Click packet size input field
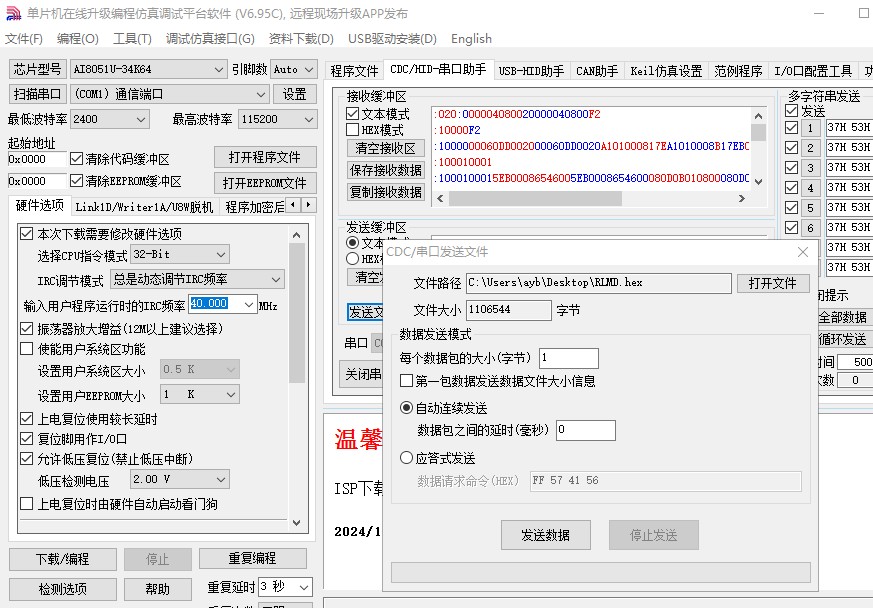Screen dimensions: 873x608 pos(568,358)
